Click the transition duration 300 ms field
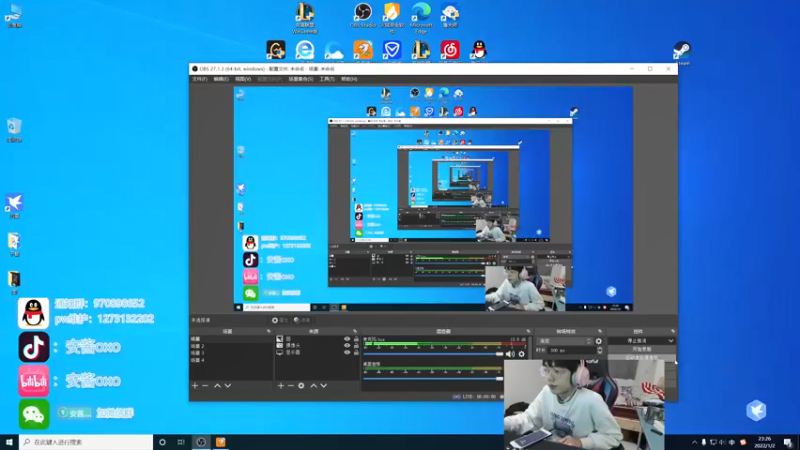The width and height of the screenshot is (800, 450). coord(570,351)
